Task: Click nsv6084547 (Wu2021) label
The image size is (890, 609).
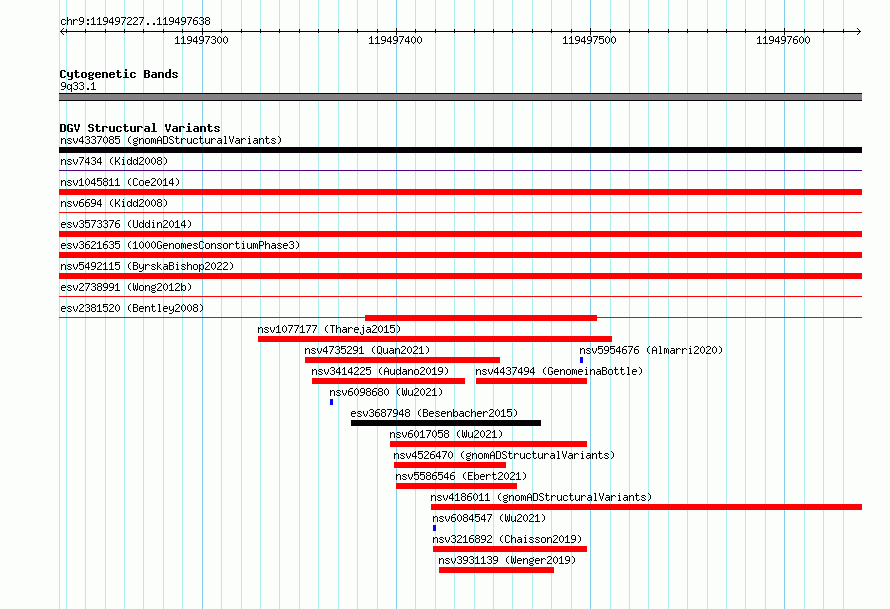Action: point(489,518)
